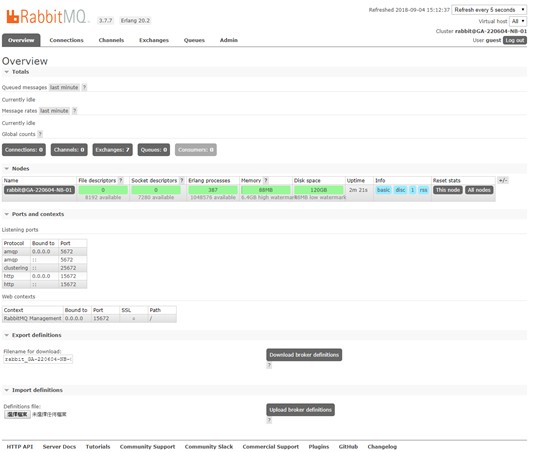Screen dimensions: 534x452
Task: Open node rabbit@GA-220604-NB-01 details
Action: (x=40, y=190)
